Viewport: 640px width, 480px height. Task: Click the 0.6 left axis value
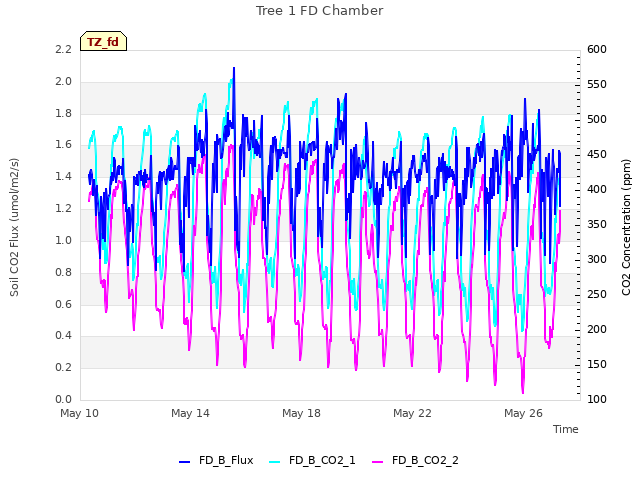click(x=63, y=304)
